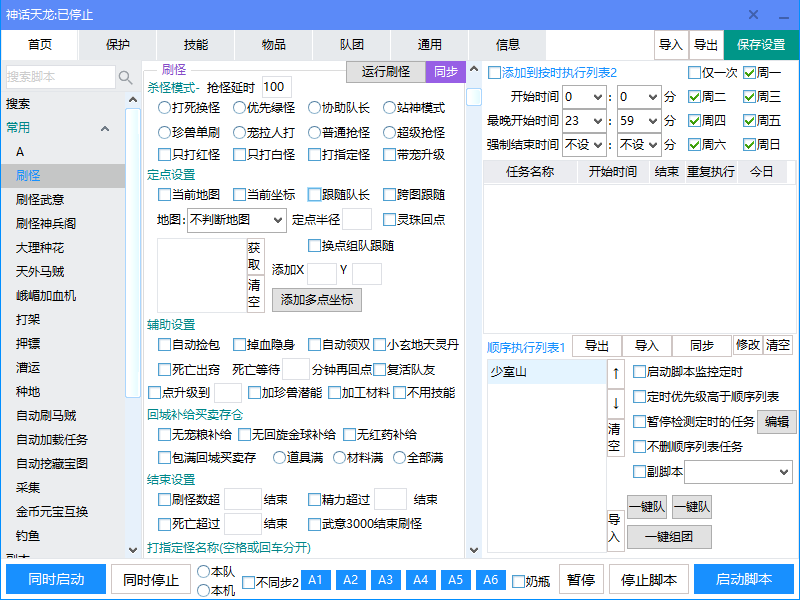Start script with 启动脚本
Viewport: 800px width, 600px height.
pyautogui.click(x=744, y=580)
